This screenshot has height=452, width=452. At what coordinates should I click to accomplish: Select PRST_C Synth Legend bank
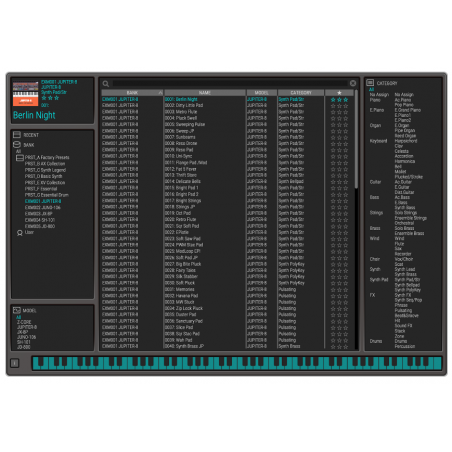(x=45, y=170)
